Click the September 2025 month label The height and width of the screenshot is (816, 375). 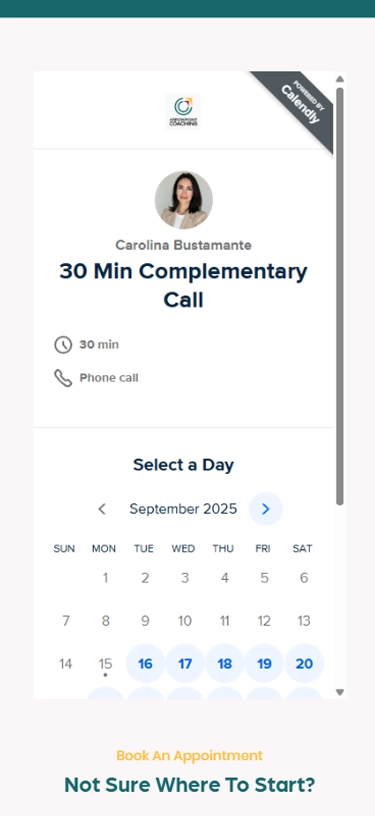(x=183, y=509)
